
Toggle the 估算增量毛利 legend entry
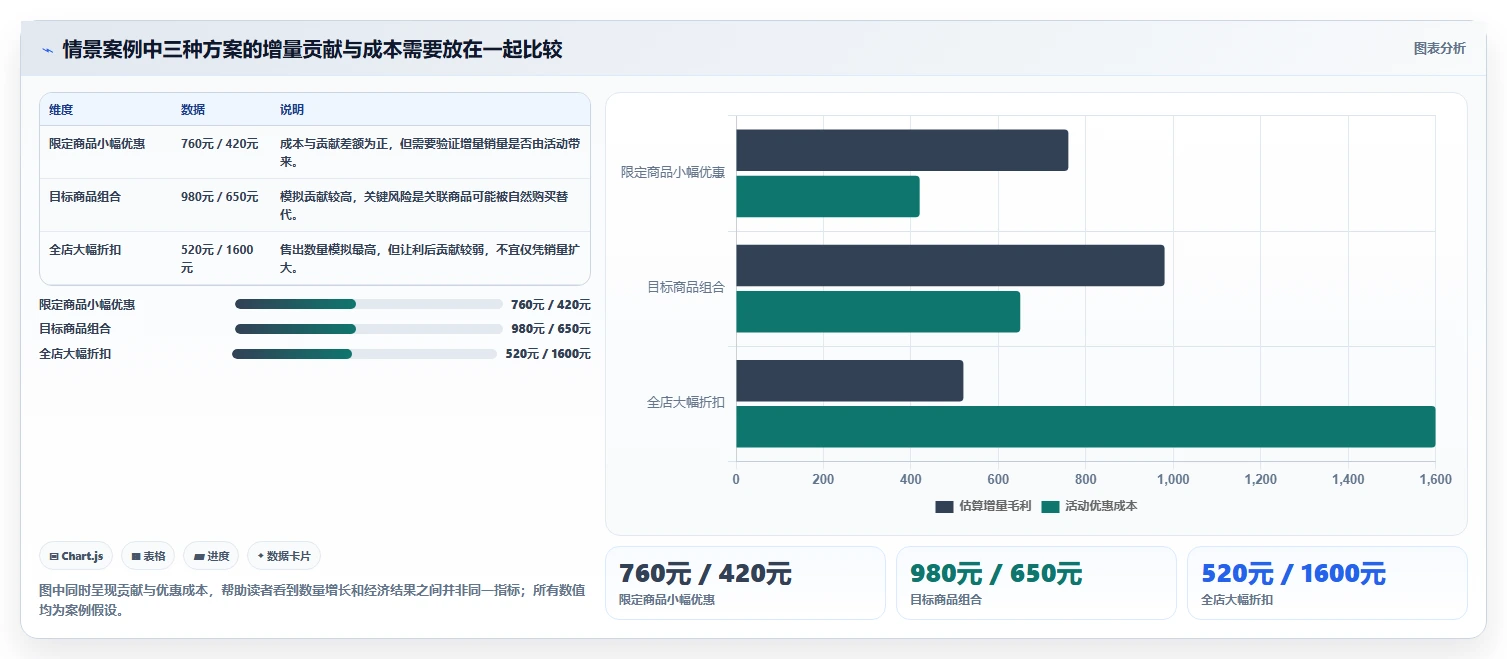pos(983,506)
